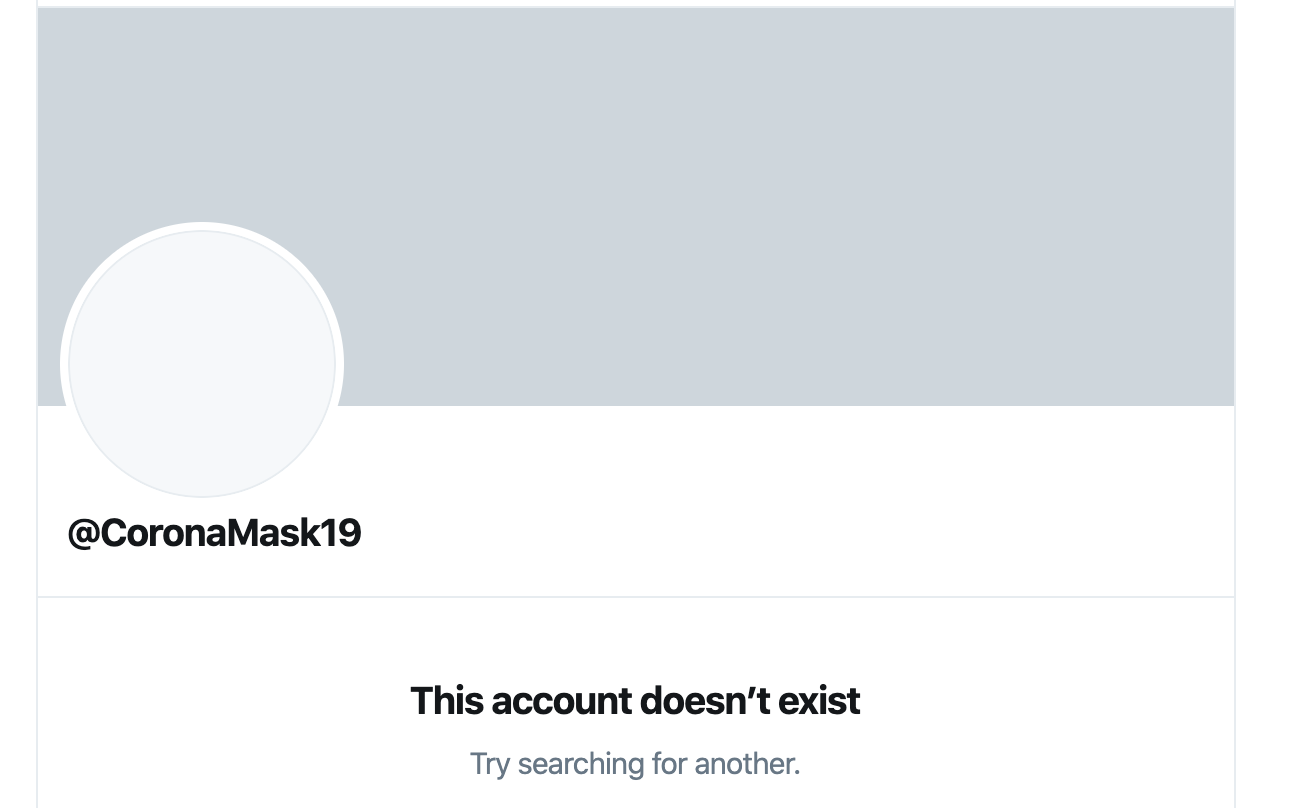Click the horizontal divider line below the username

point(636,597)
